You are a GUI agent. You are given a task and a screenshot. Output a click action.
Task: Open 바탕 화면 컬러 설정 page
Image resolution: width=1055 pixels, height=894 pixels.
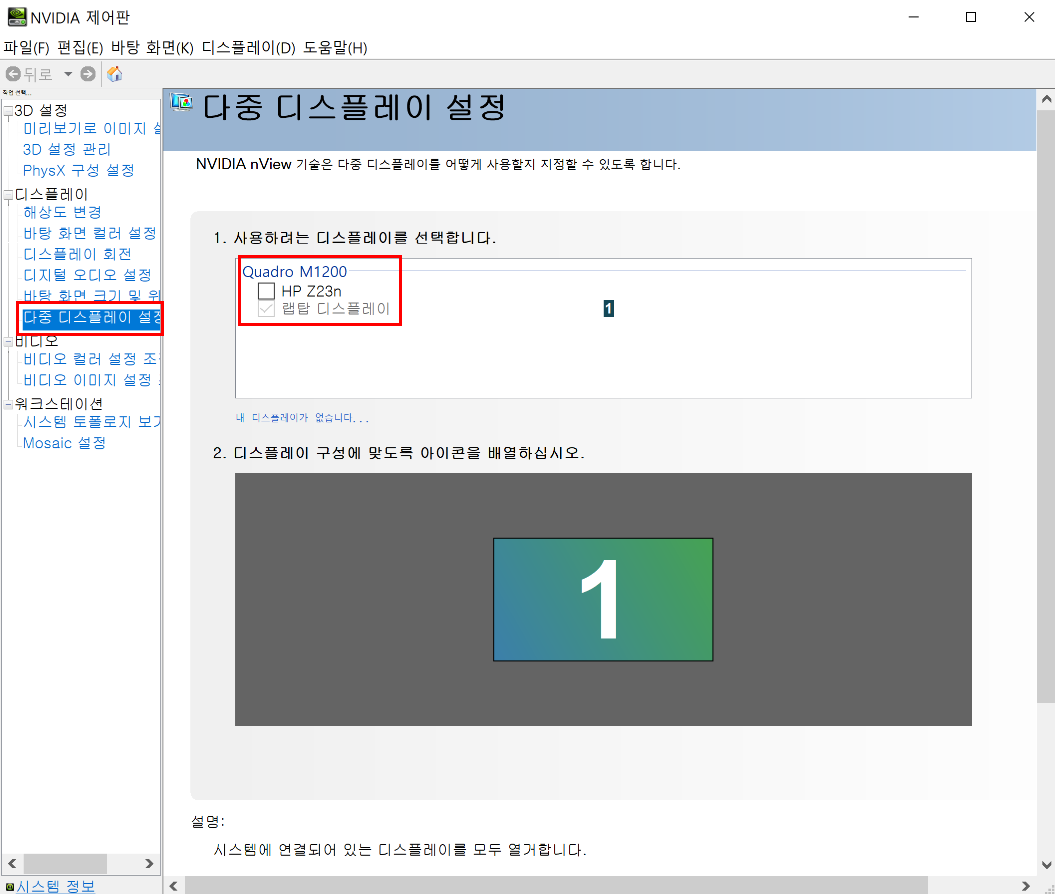click(90, 233)
